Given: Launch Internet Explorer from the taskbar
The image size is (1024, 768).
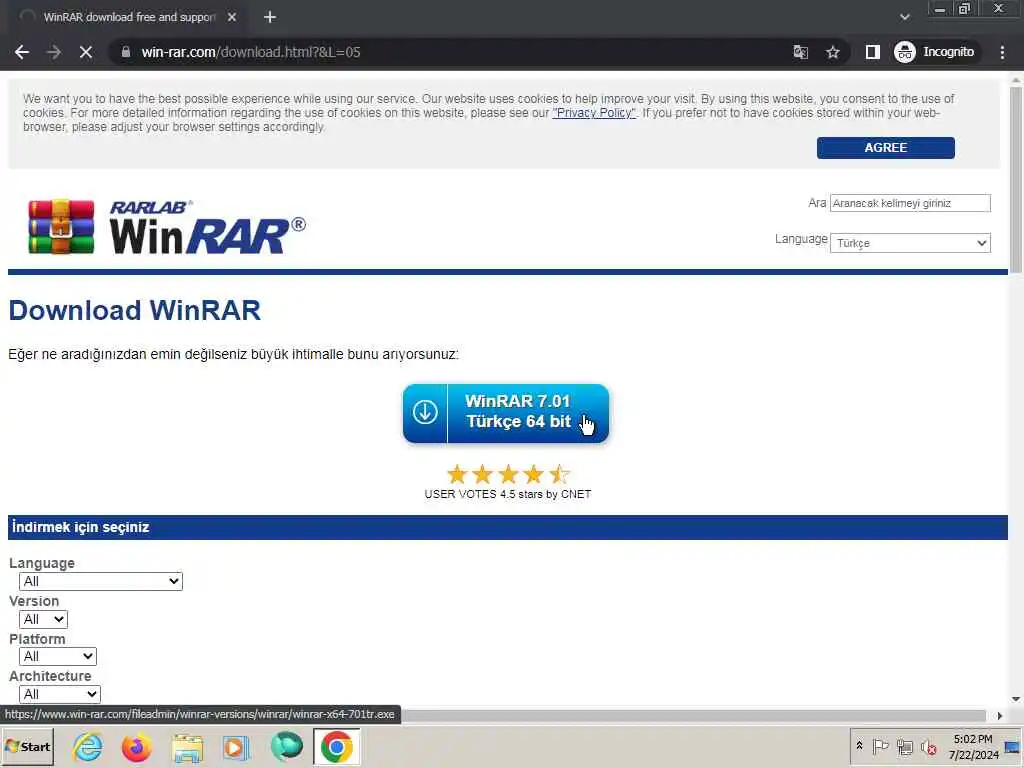Looking at the screenshot, I should tap(88, 747).
